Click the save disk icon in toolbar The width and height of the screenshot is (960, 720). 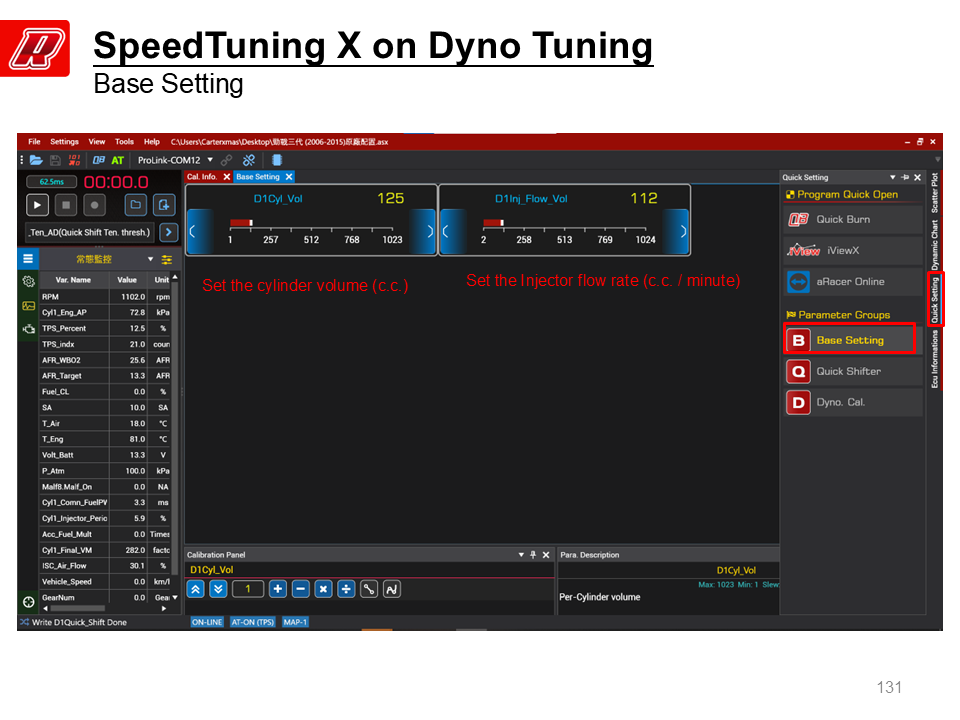(x=55, y=160)
